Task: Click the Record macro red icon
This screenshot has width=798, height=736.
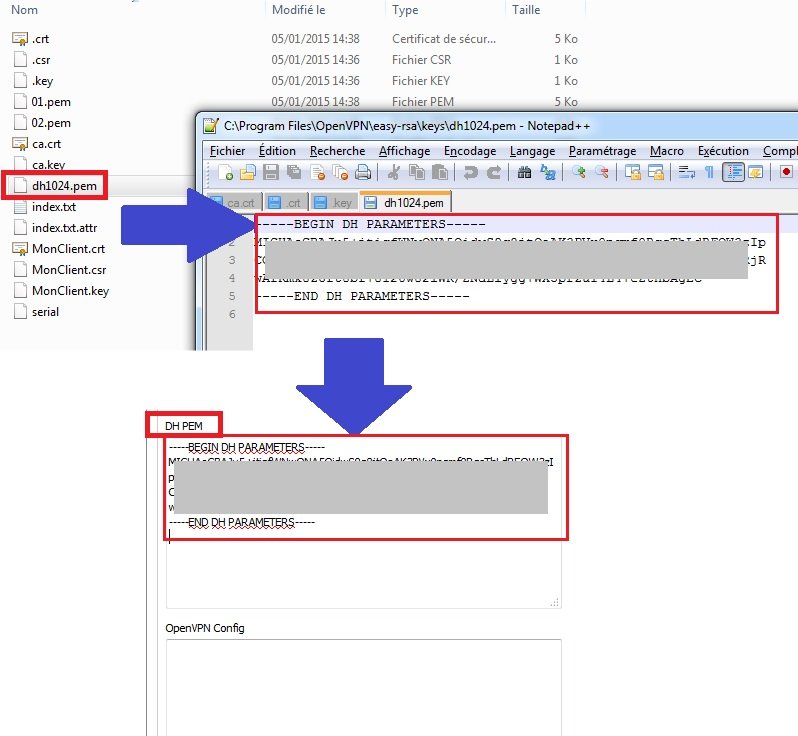Action: [x=786, y=173]
